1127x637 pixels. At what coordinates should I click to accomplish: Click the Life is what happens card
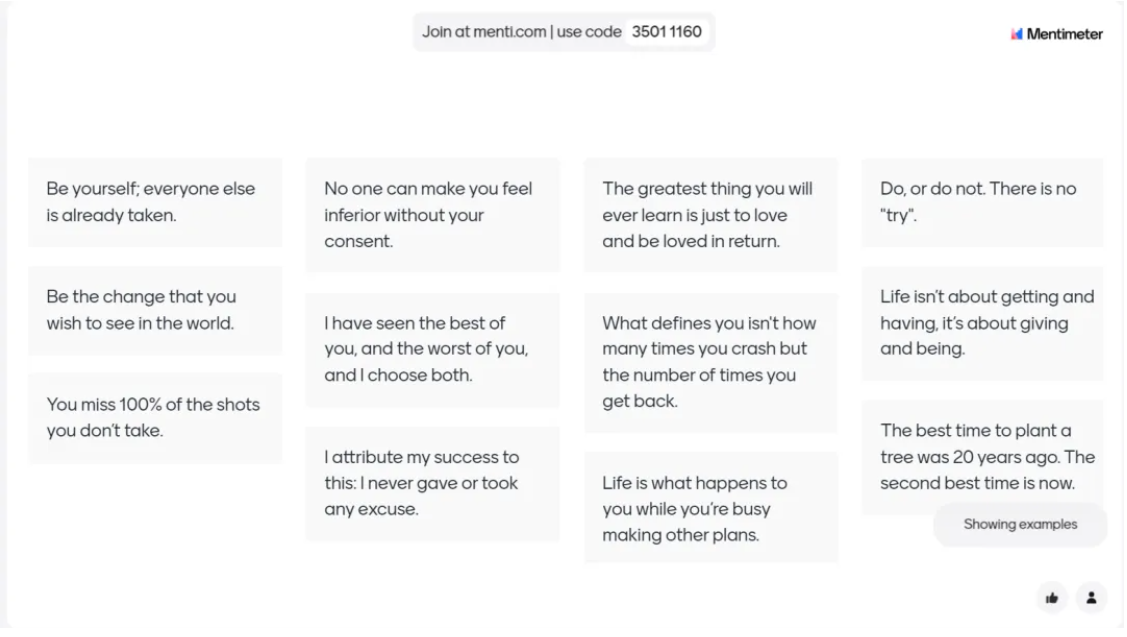click(711, 508)
